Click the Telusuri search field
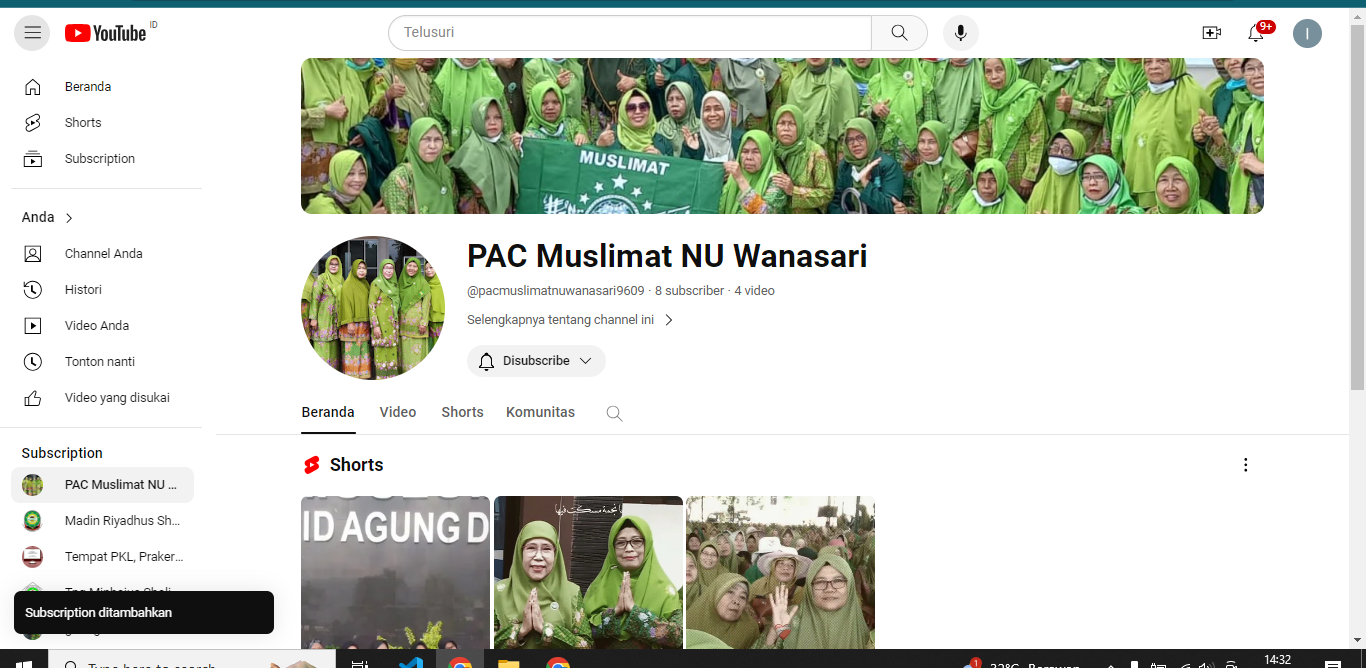 coord(630,33)
